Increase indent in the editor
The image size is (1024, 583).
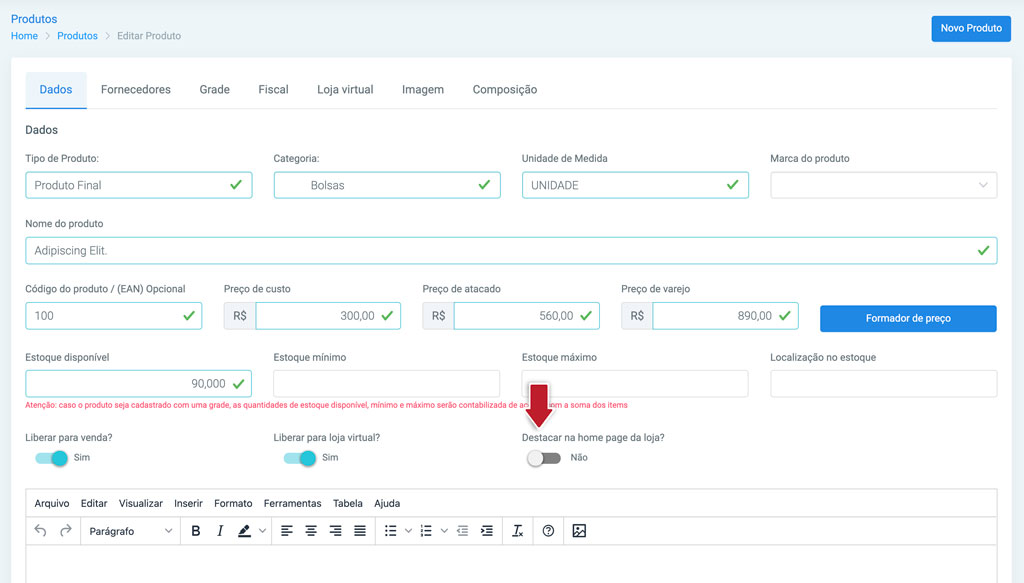click(x=487, y=531)
